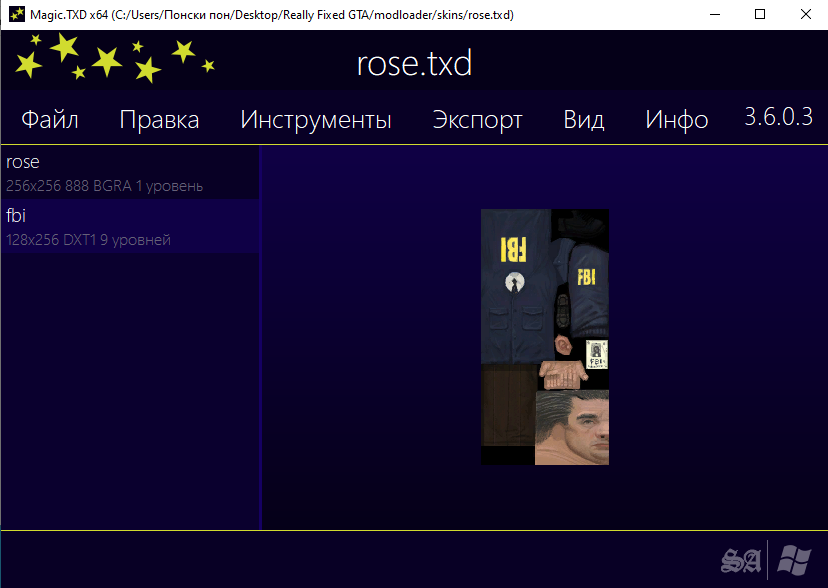Viewport: 828px width, 588px height.
Task: Click the rose.txd heading text
Action: tap(414, 64)
